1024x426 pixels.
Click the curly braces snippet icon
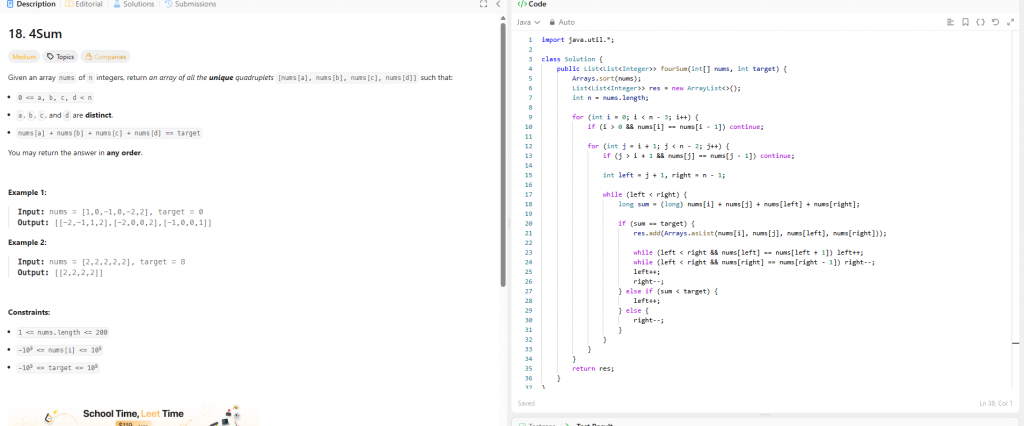(980, 22)
